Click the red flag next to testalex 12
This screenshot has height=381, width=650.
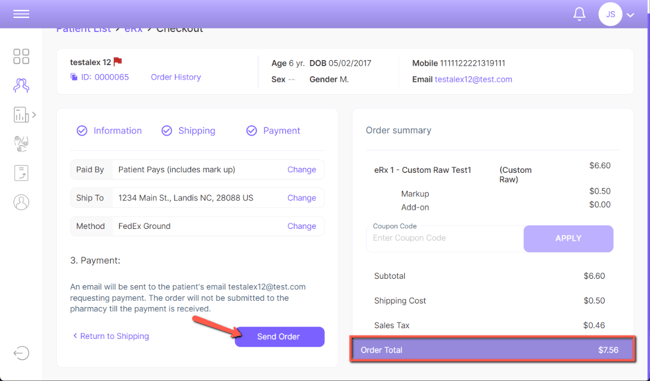118,62
